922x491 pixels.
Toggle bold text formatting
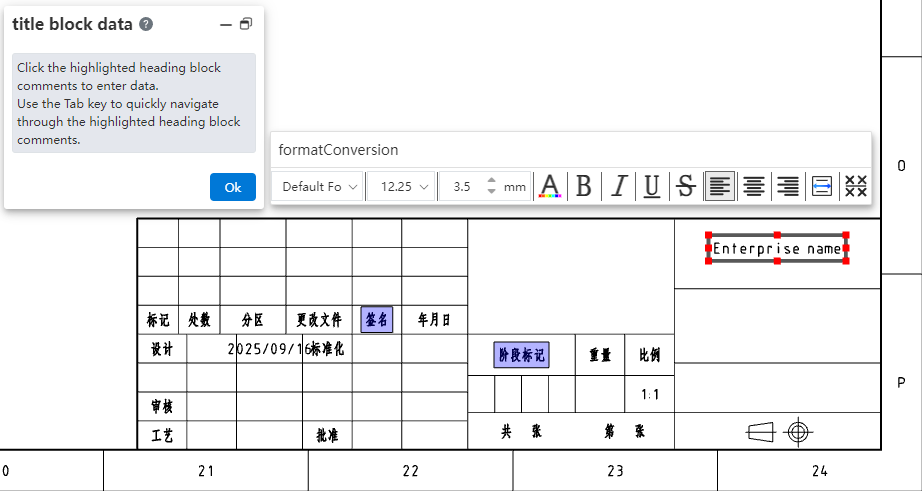tap(584, 186)
